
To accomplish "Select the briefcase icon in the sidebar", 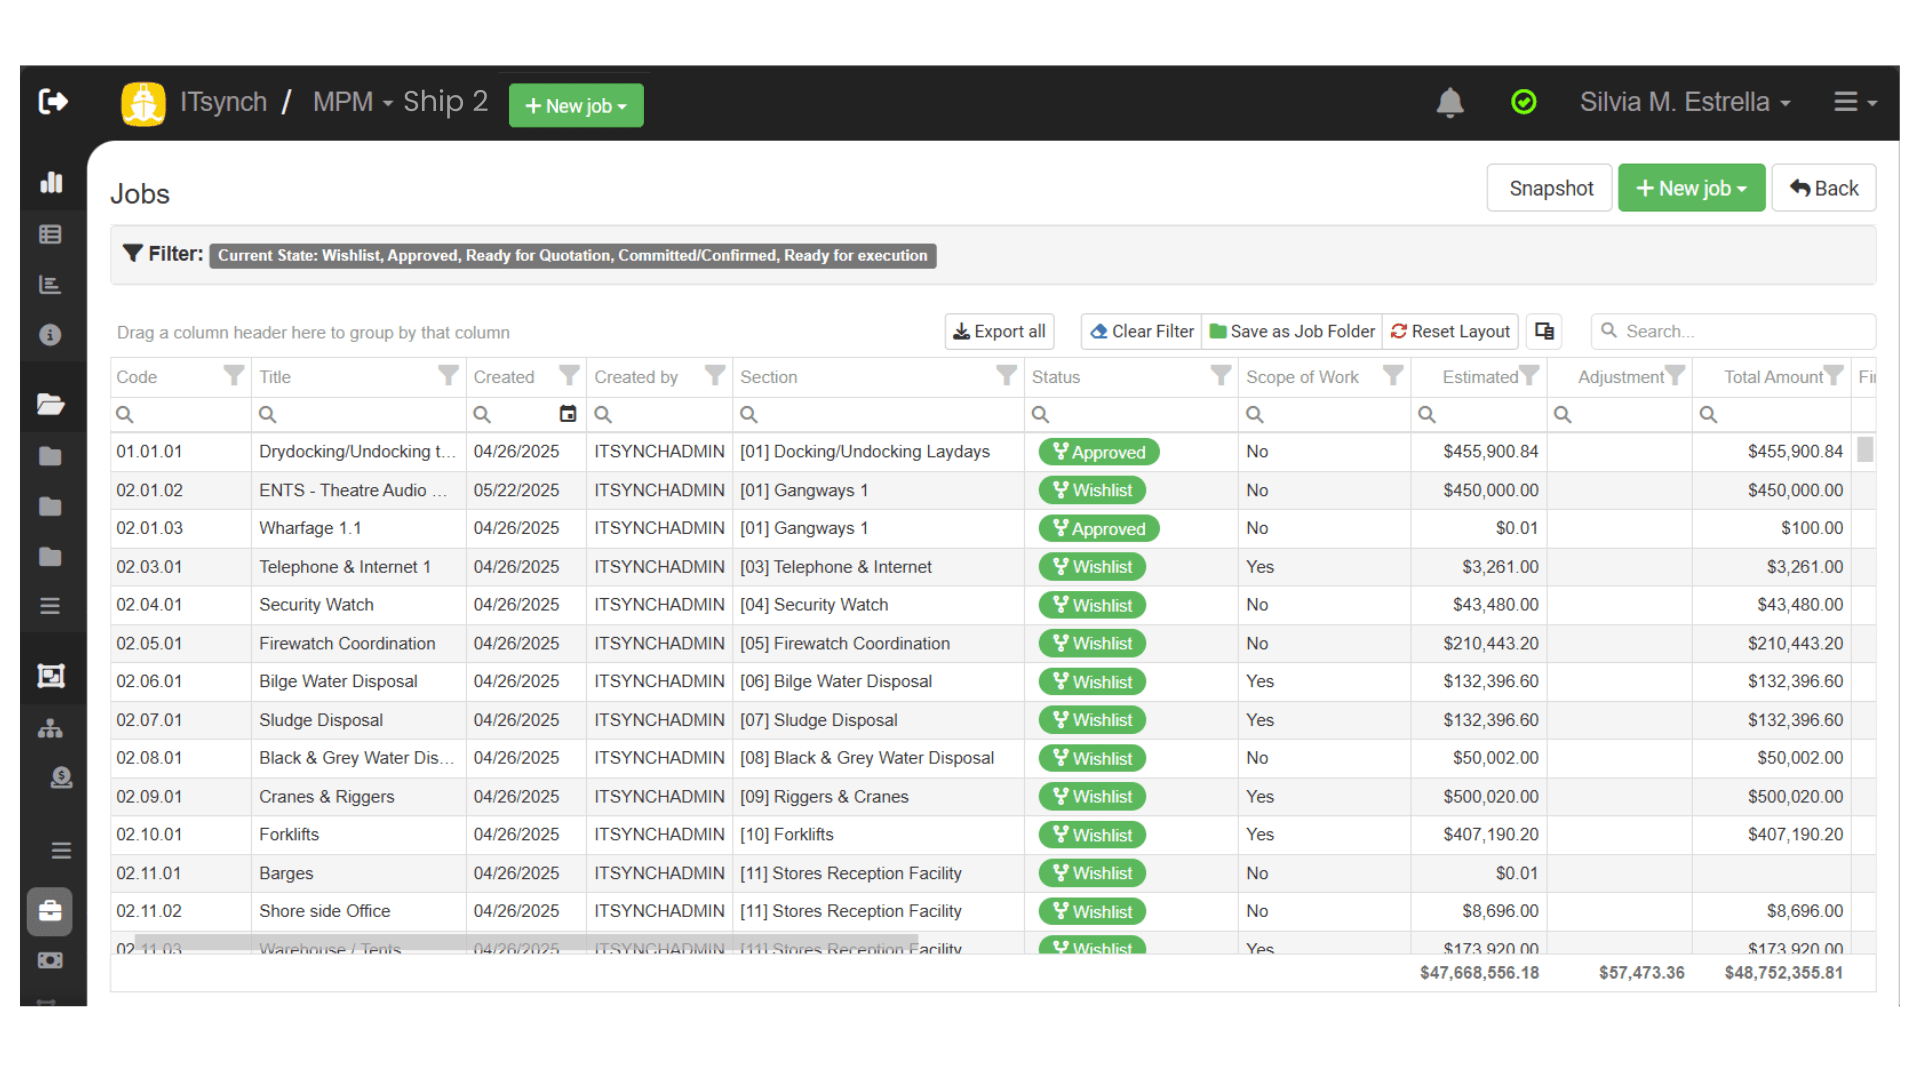I will click(x=50, y=911).
